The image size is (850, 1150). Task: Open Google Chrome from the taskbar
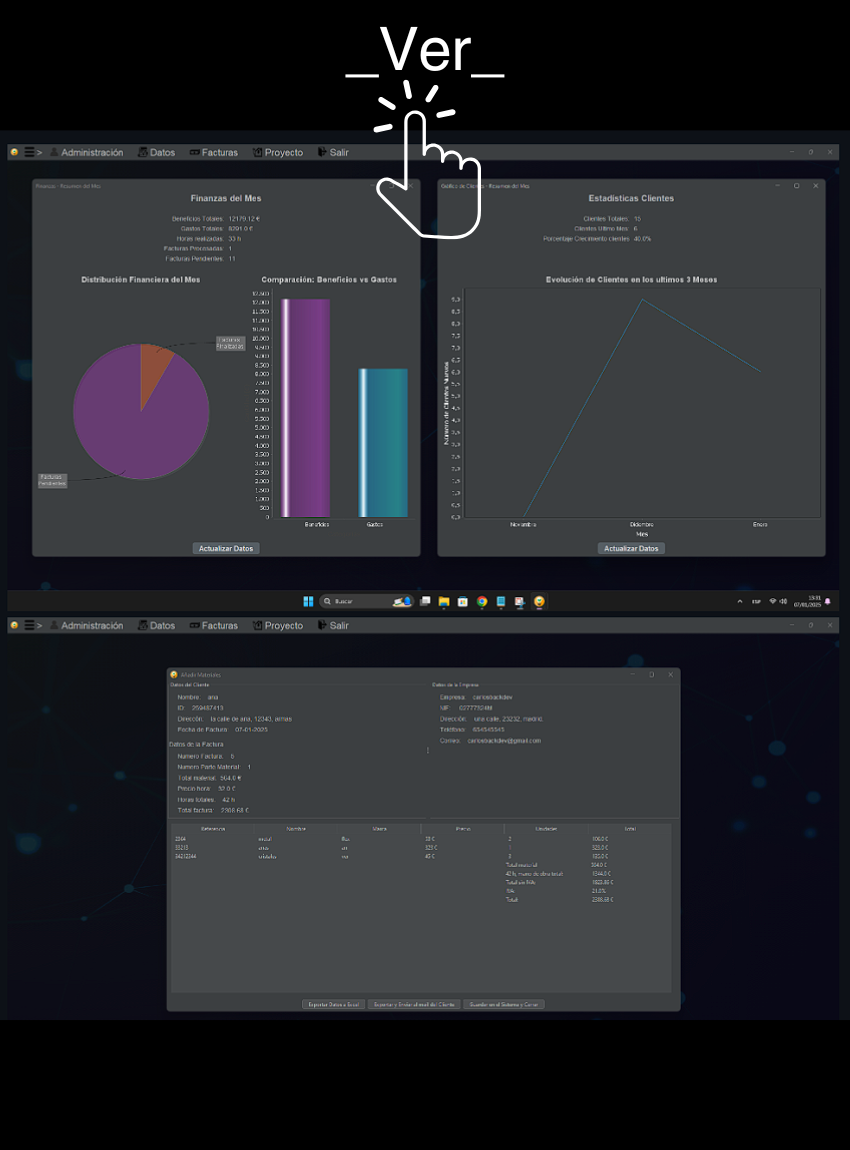click(482, 602)
